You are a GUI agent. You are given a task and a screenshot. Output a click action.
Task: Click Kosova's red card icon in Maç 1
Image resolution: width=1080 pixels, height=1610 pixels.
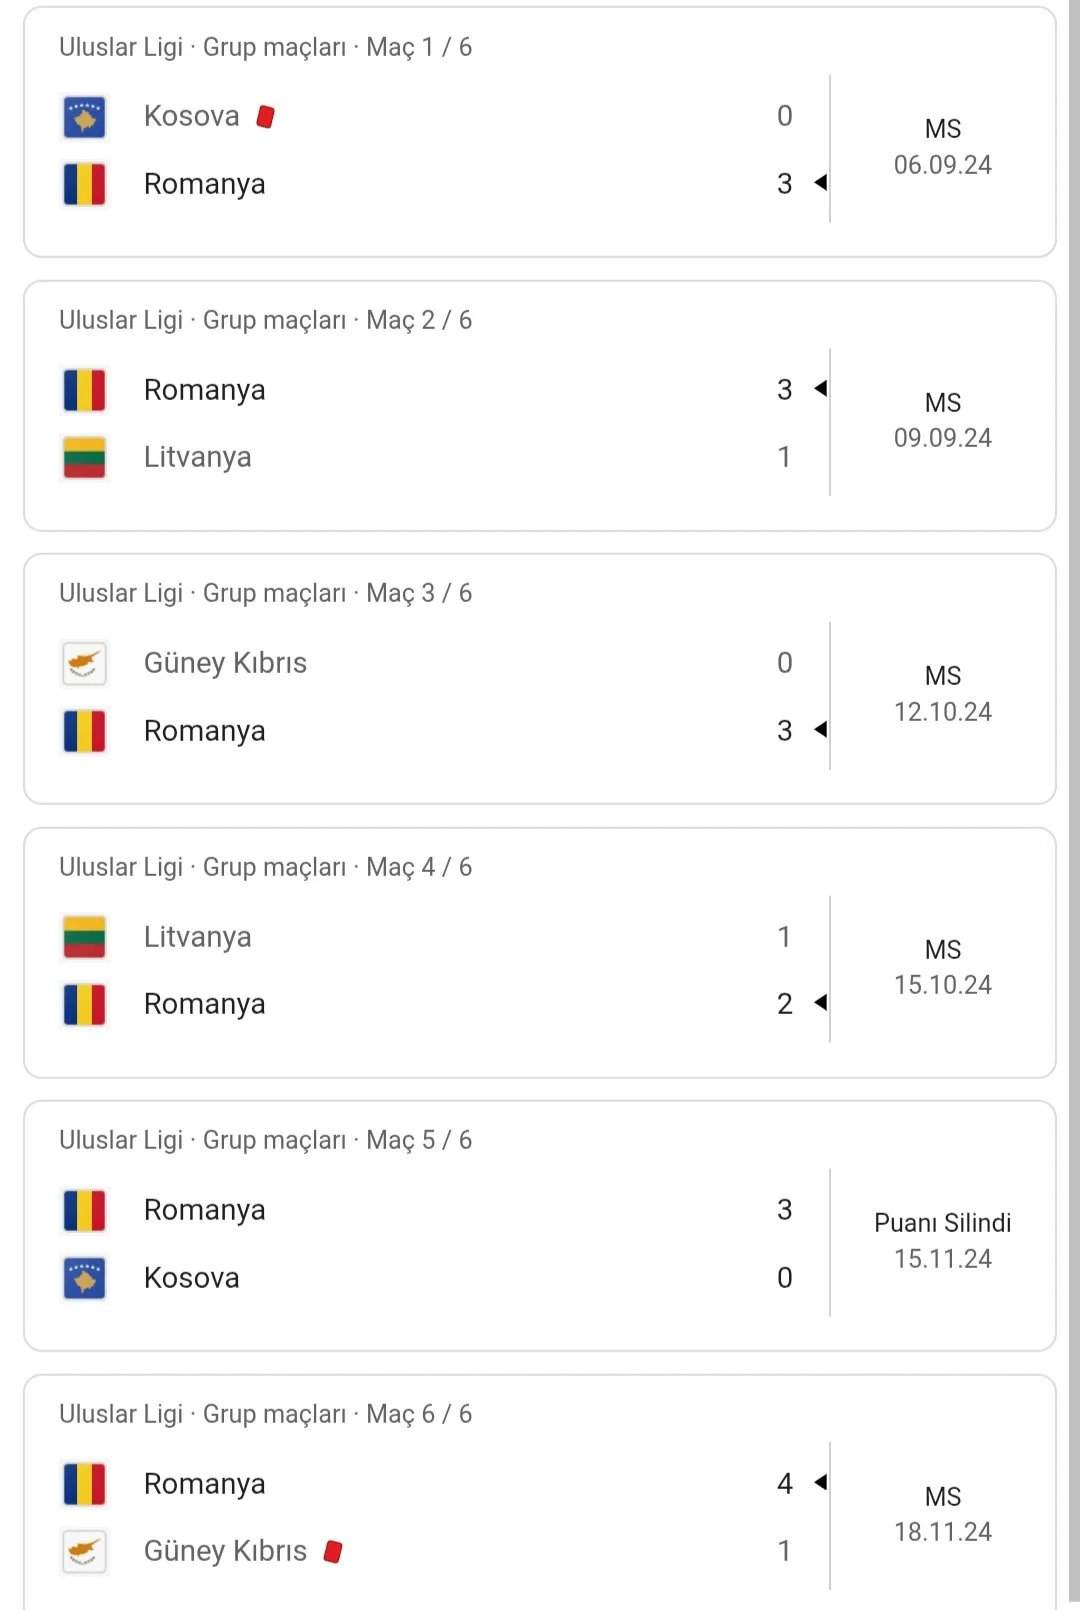click(x=265, y=117)
